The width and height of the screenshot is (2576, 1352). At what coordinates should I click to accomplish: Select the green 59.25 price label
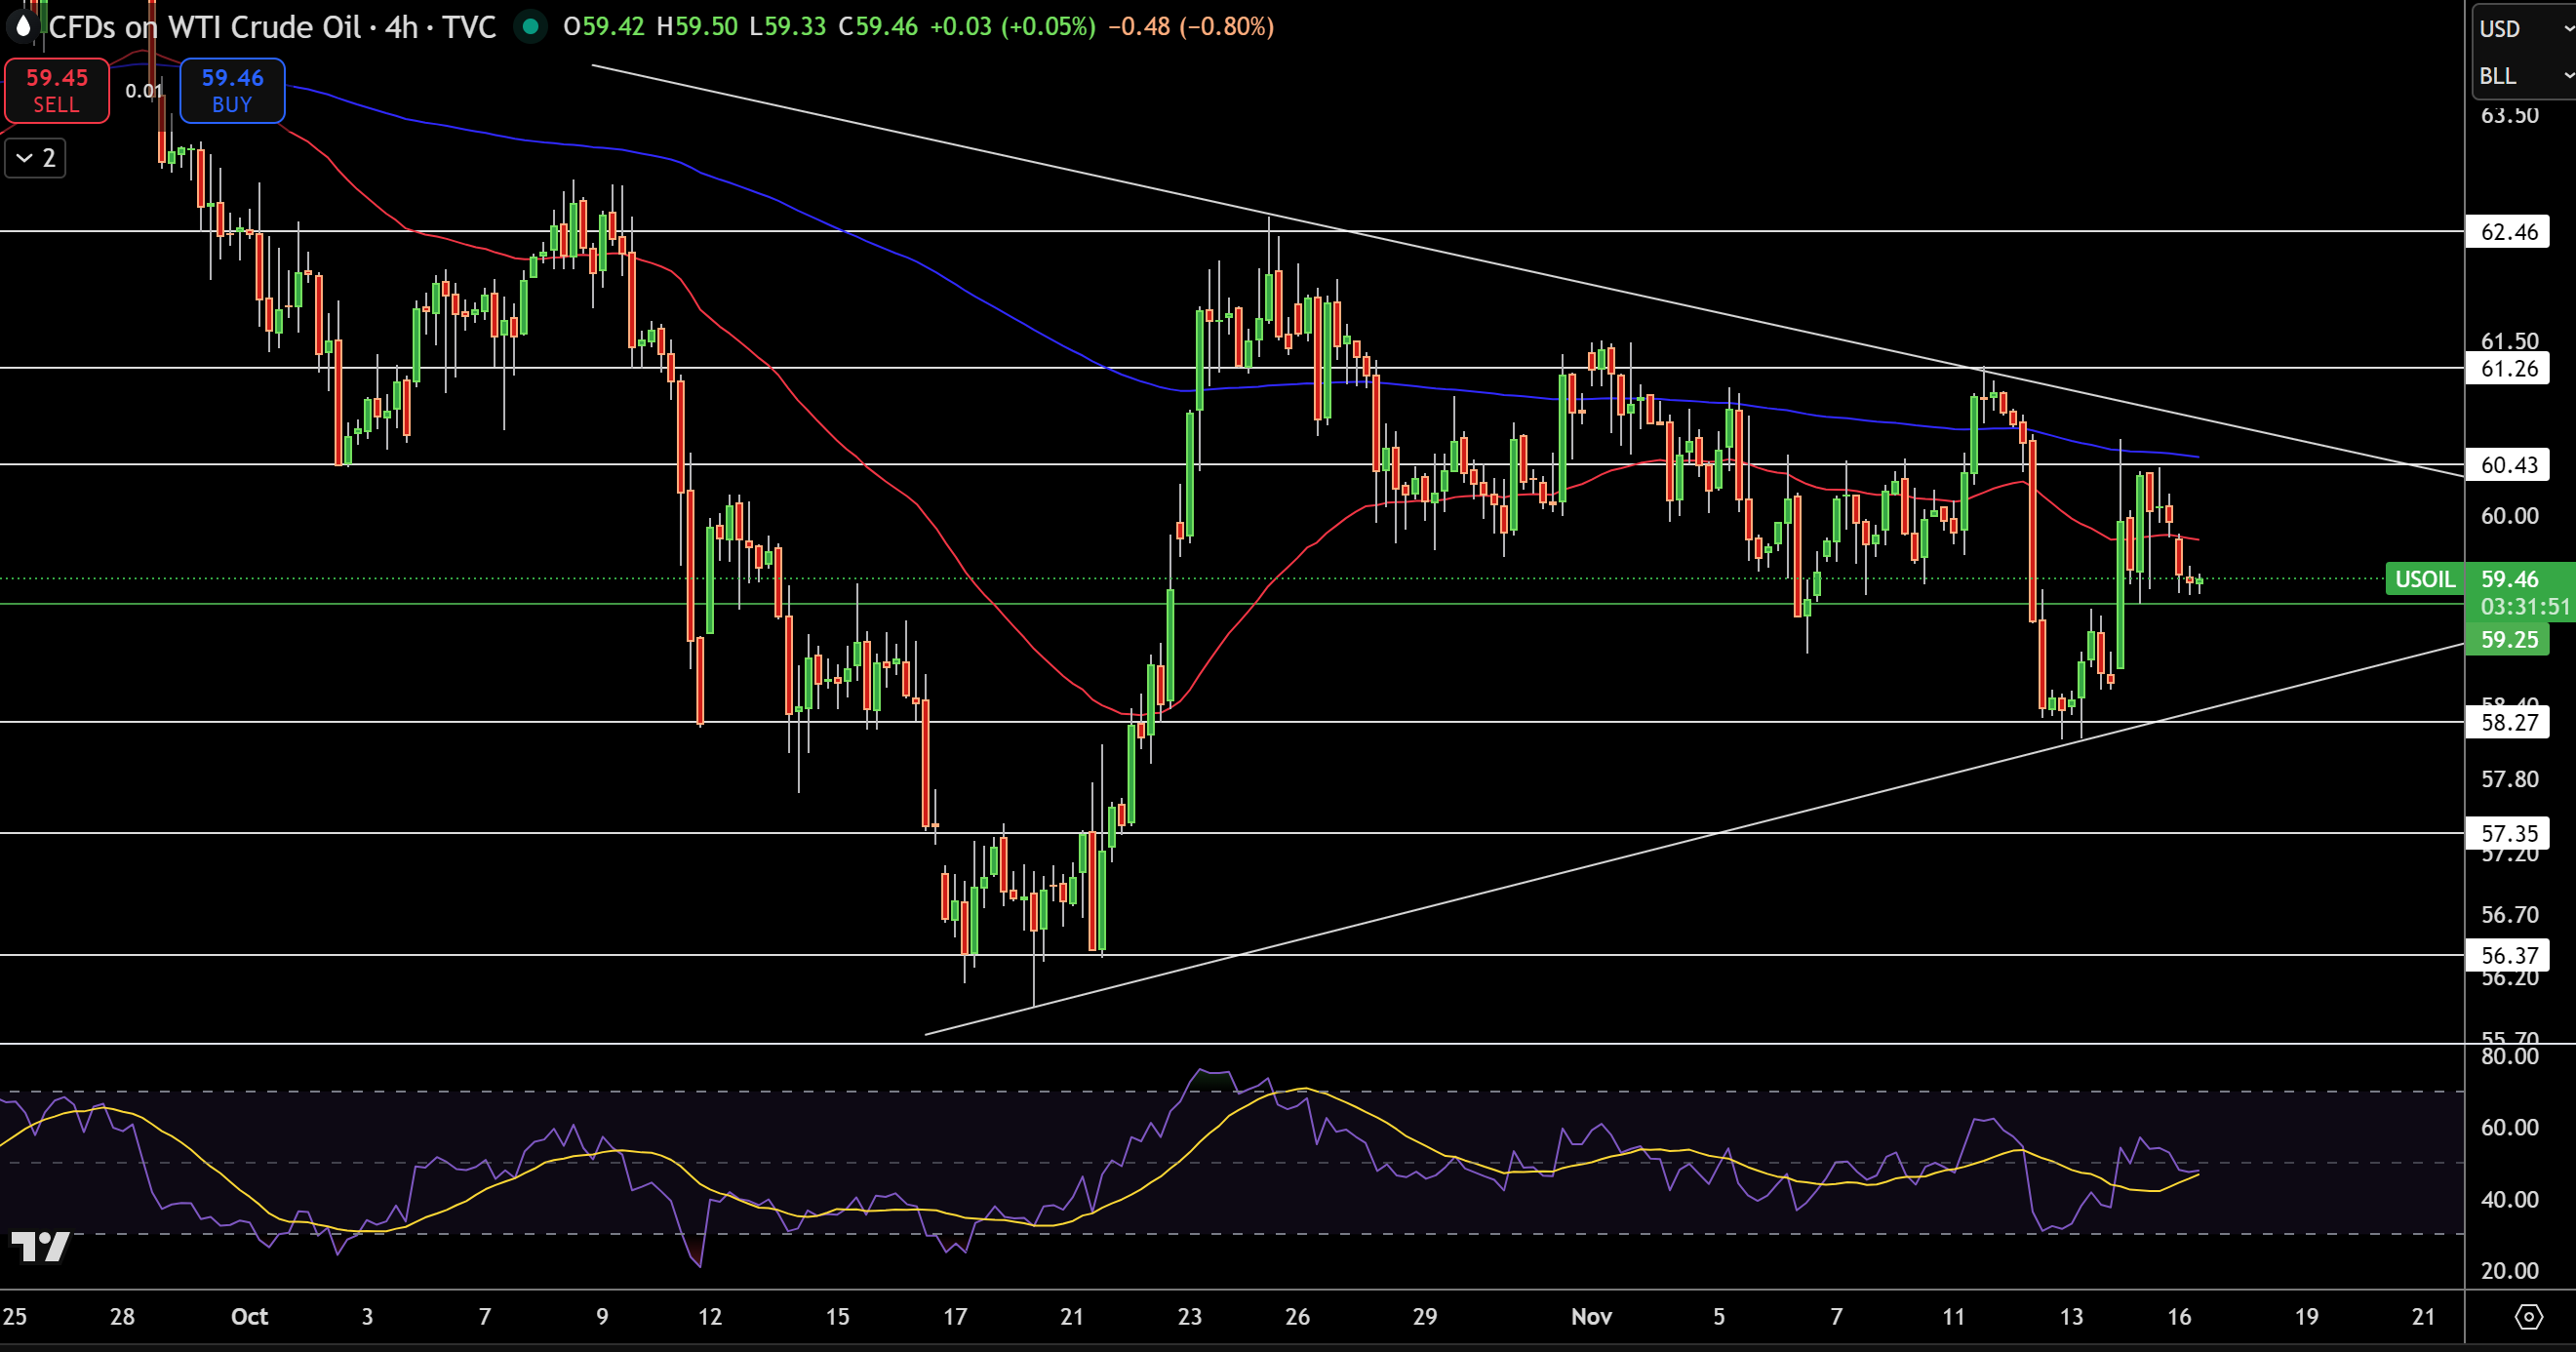coord(2508,640)
